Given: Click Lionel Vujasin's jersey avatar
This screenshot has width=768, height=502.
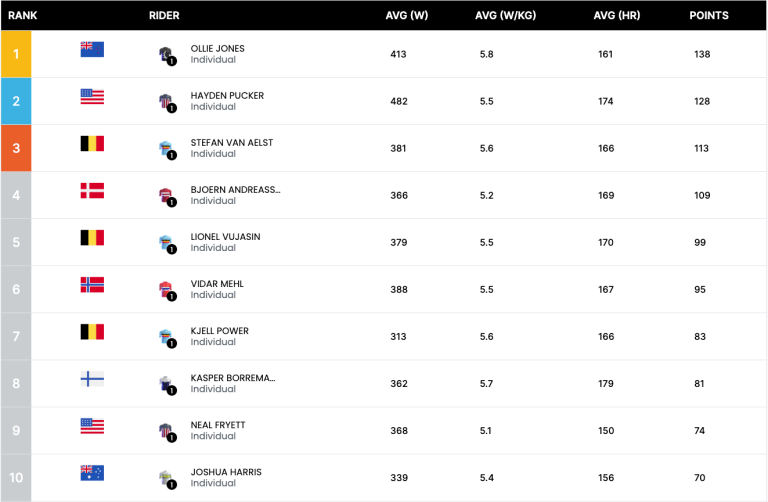Looking at the screenshot, I should (166, 243).
